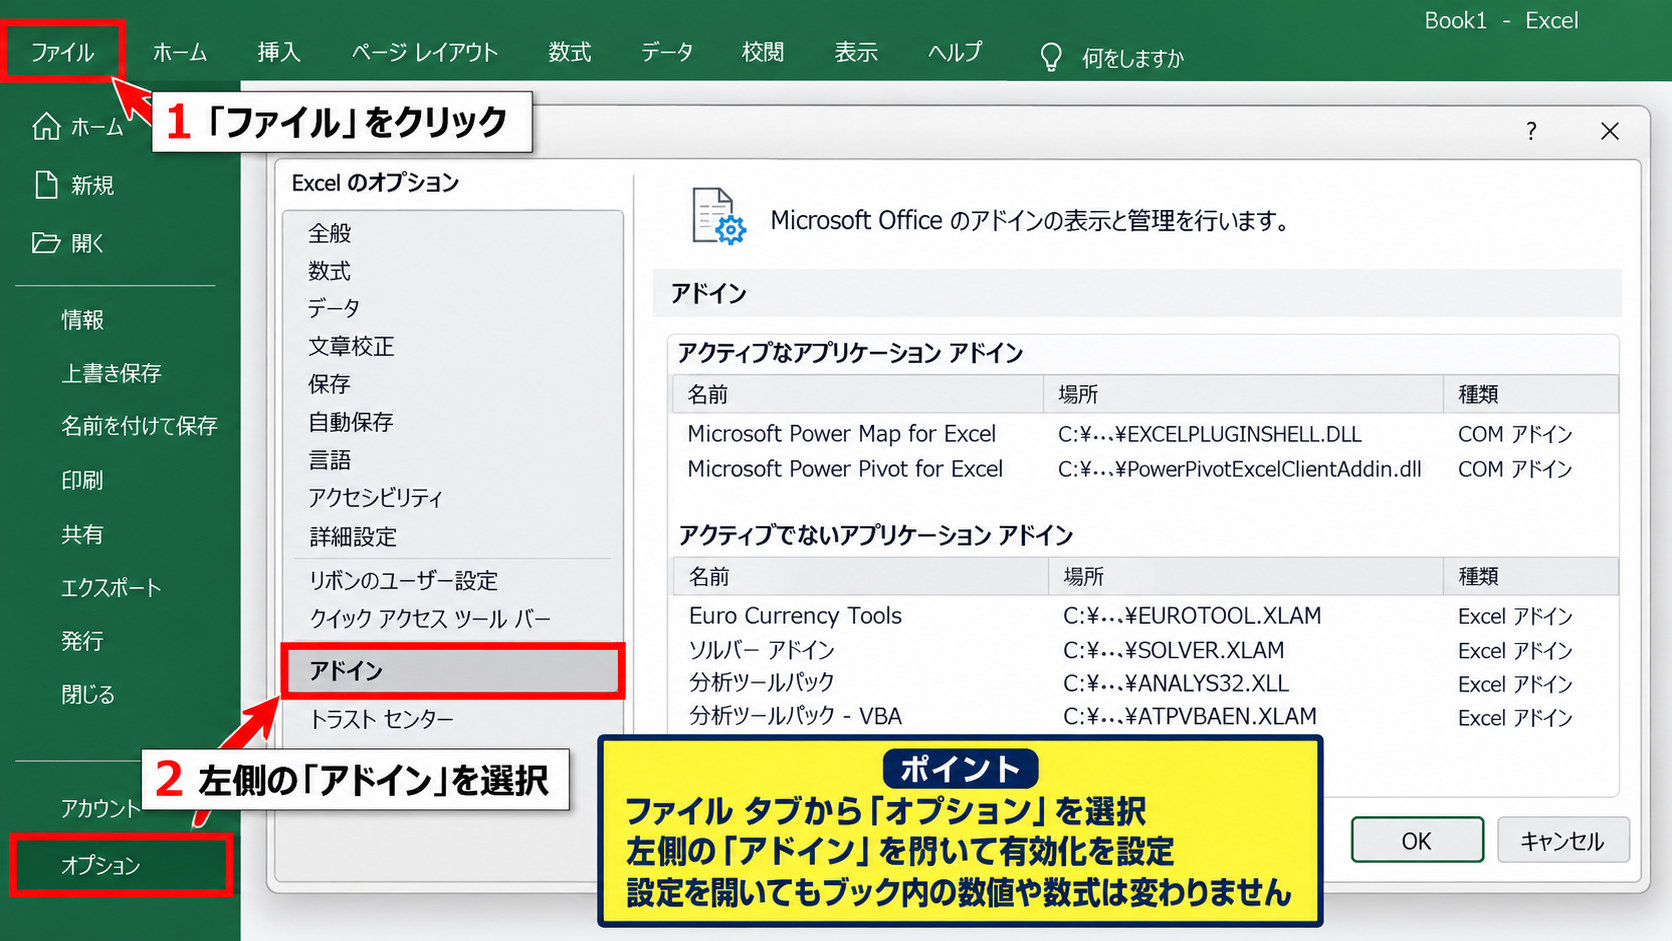Image resolution: width=1672 pixels, height=941 pixels.
Task: Select the 分析ツールパック - VBA row
Action: pos(1145,717)
